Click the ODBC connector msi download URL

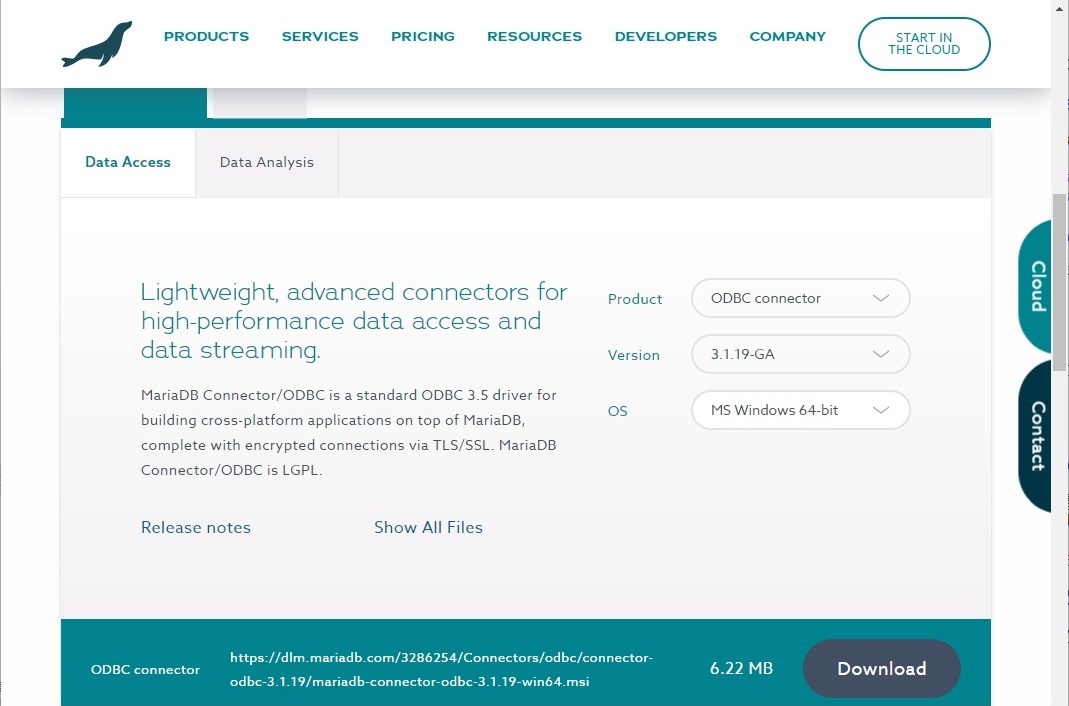pyautogui.click(x=441, y=669)
